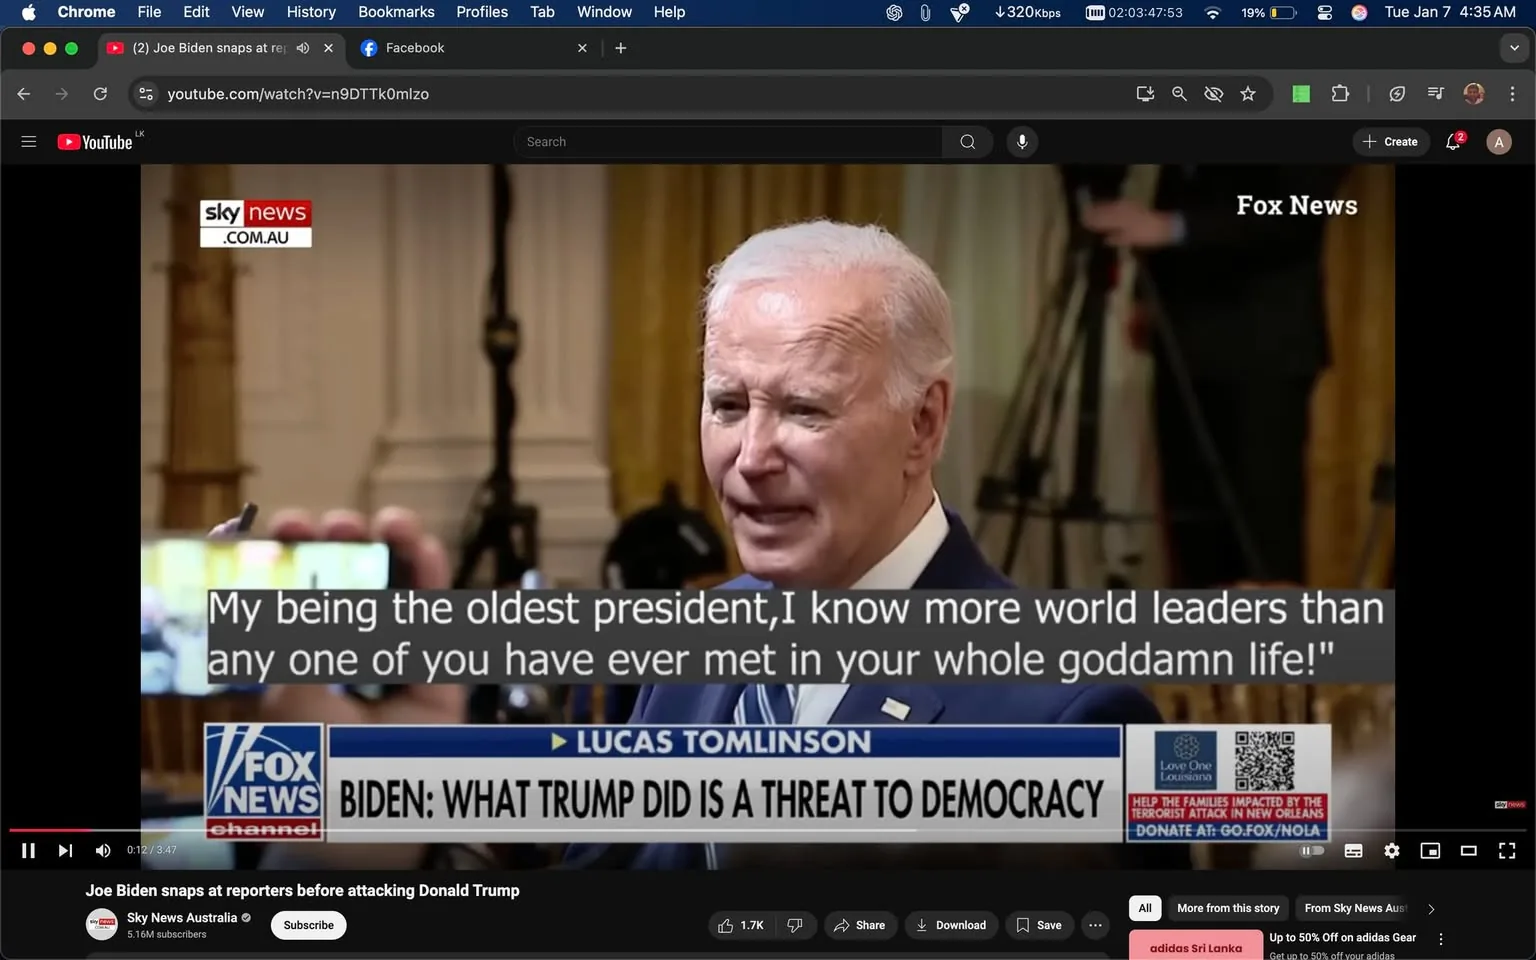Skip to the next video
Screen dimensions: 1536x960
coord(64,850)
